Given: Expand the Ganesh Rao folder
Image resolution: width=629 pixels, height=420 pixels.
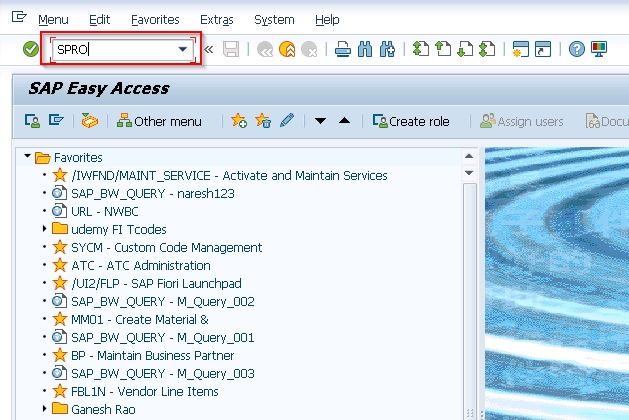Looking at the screenshot, I should coord(45,408).
